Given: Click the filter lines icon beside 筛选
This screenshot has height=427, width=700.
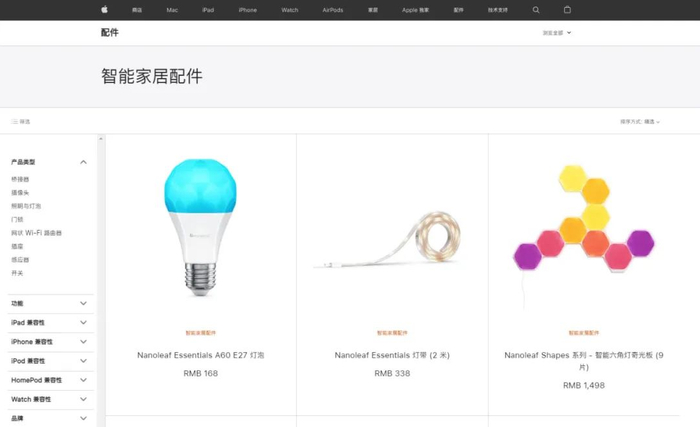Looking at the screenshot, I should (15, 121).
